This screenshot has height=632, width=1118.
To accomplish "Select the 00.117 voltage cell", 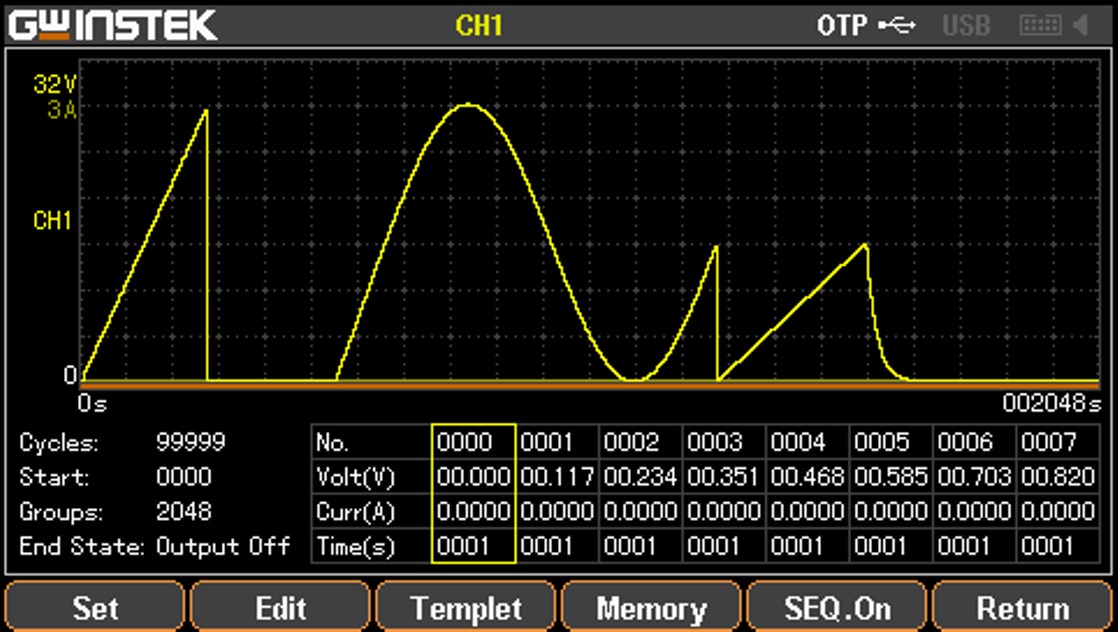I will 557,477.
